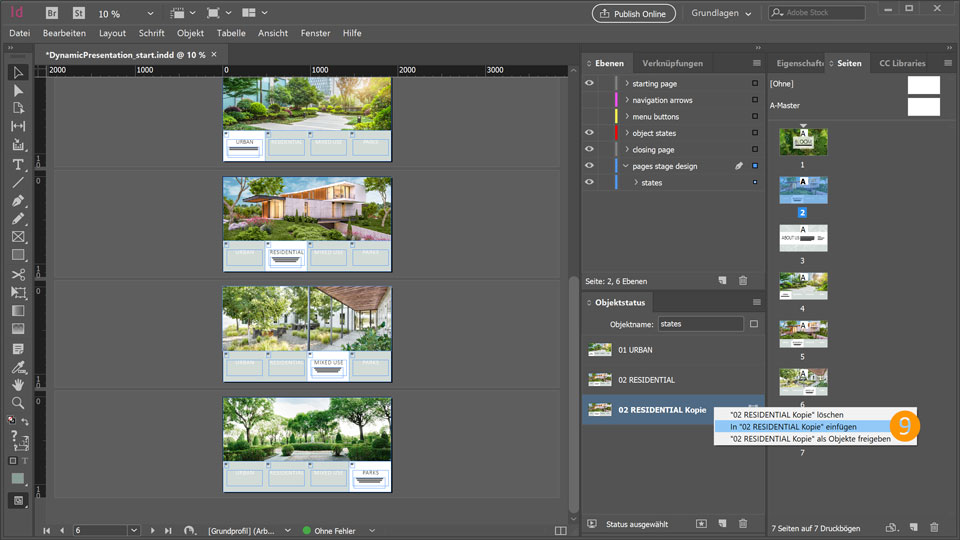
Task: Select the Selection tool arrow
Action: [18, 72]
